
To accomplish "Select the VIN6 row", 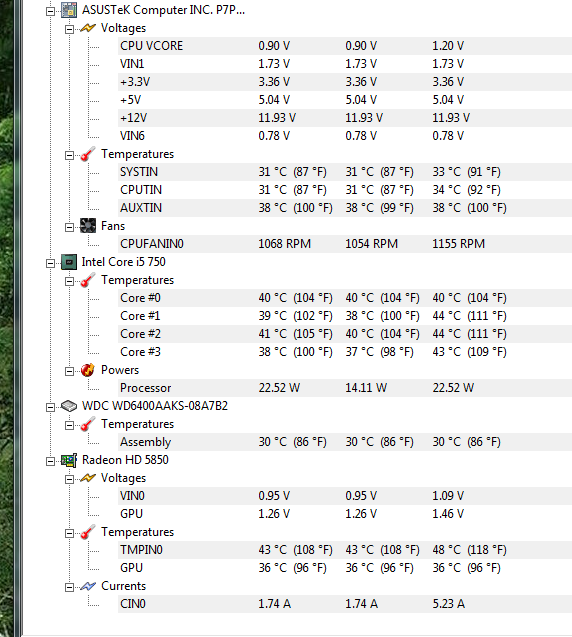I will click(345, 136).
